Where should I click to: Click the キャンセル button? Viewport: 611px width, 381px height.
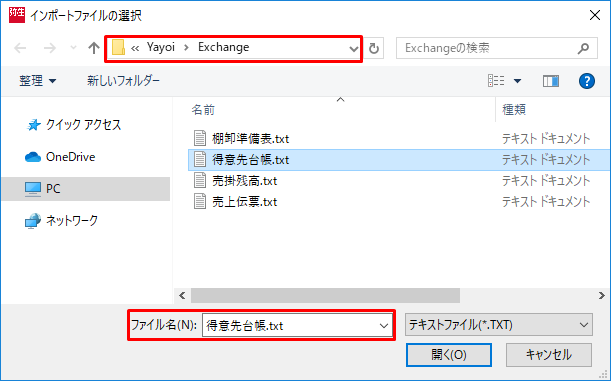549,355
